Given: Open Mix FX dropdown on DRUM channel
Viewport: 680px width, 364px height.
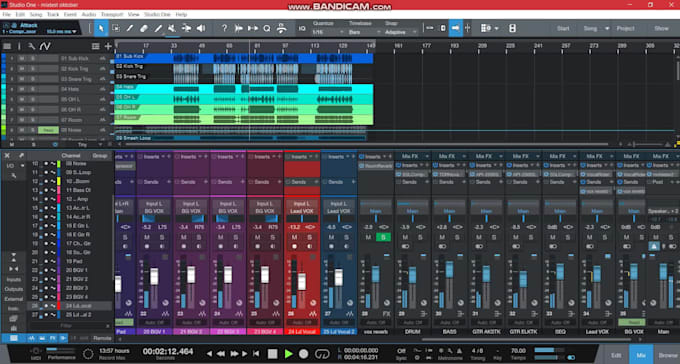Looking at the screenshot, I should (427, 156).
